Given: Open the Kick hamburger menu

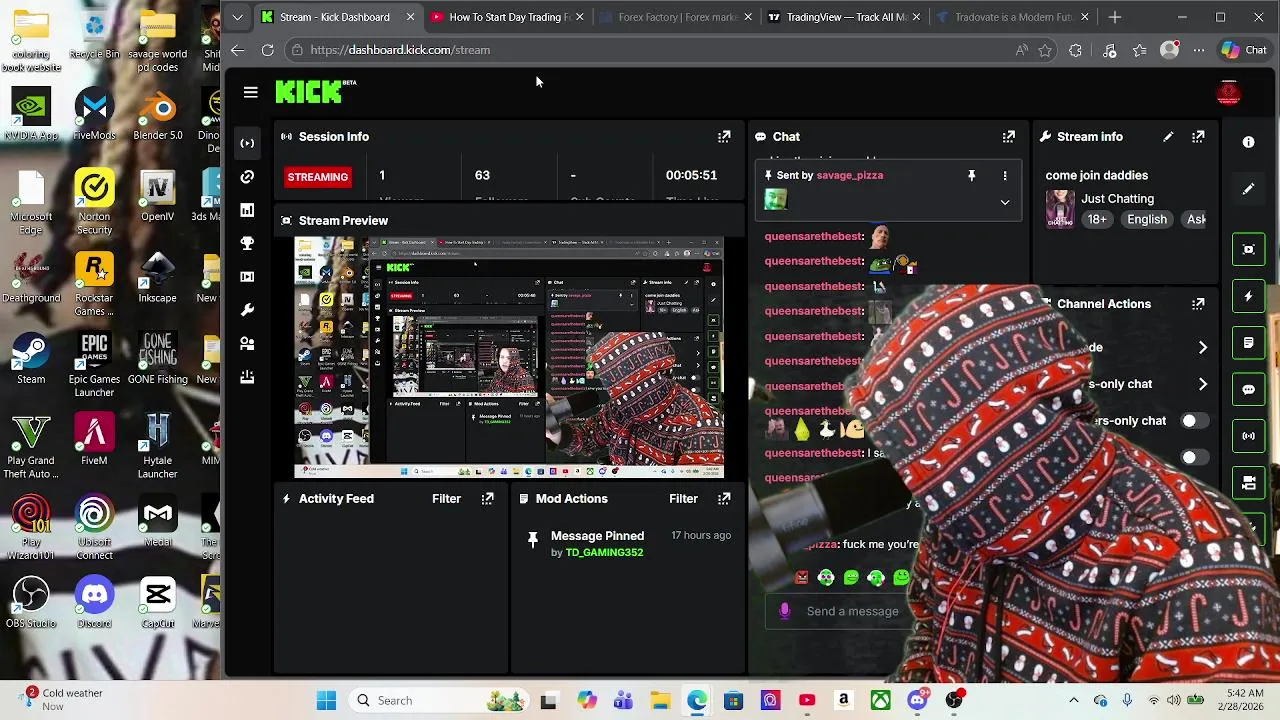Looking at the screenshot, I should click(x=250, y=92).
